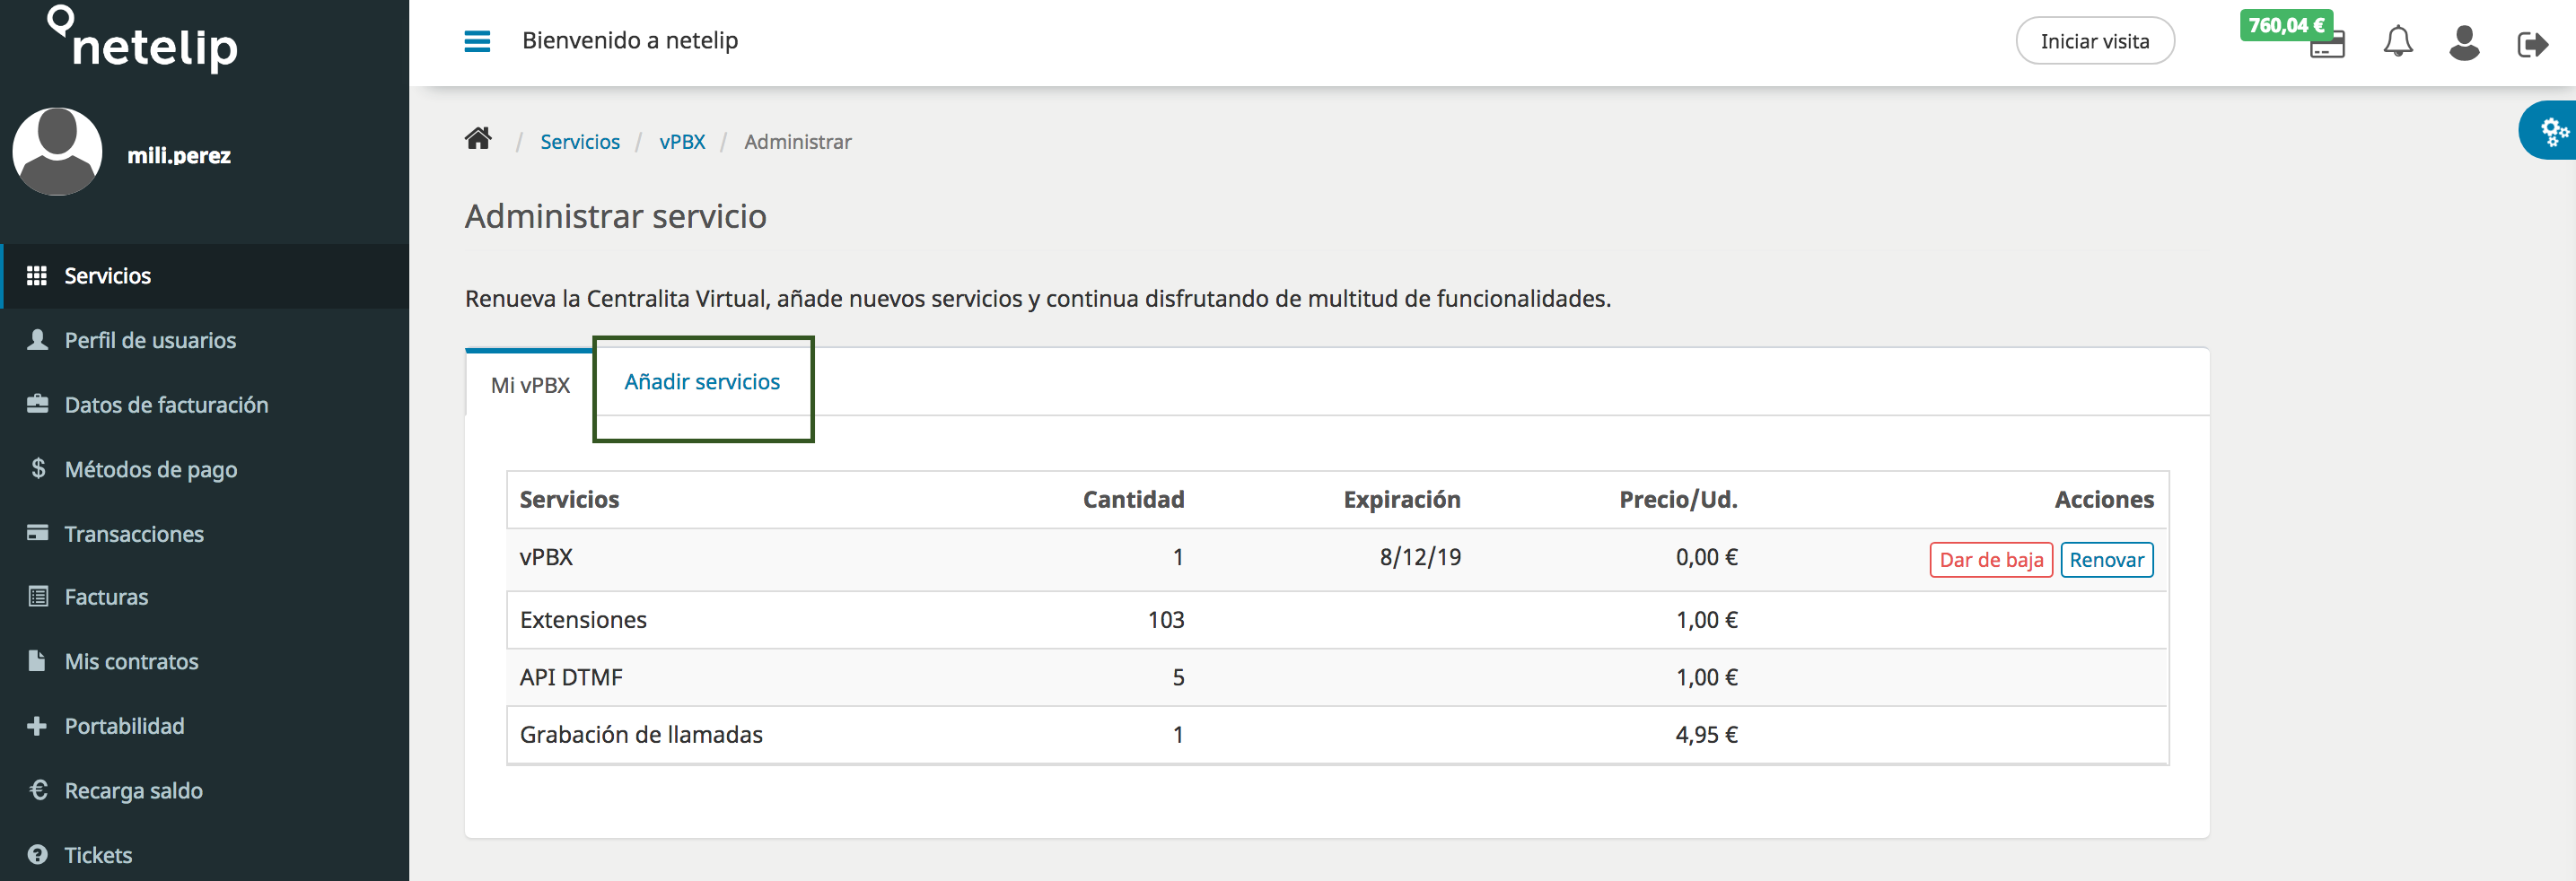Image resolution: width=2576 pixels, height=881 pixels.
Task: Select the Mi vPBX tab
Action: (530, 385)
